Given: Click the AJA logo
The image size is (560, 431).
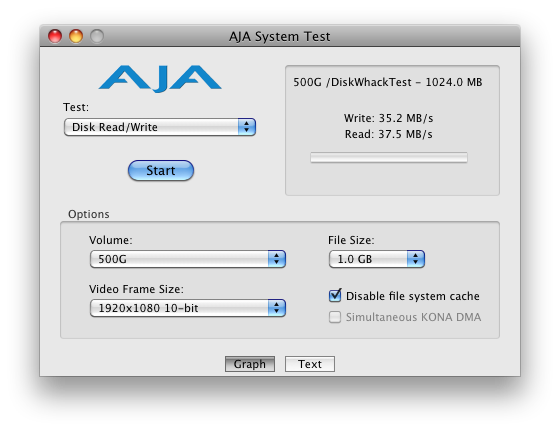Looking at the screenshot, I should 160,78.
